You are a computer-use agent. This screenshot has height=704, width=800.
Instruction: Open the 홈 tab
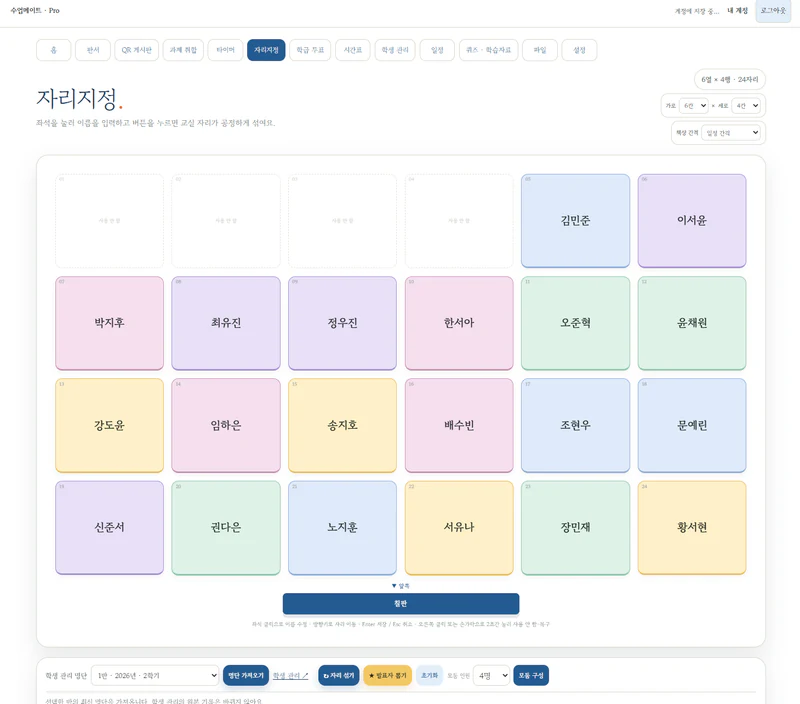[54, 50]
